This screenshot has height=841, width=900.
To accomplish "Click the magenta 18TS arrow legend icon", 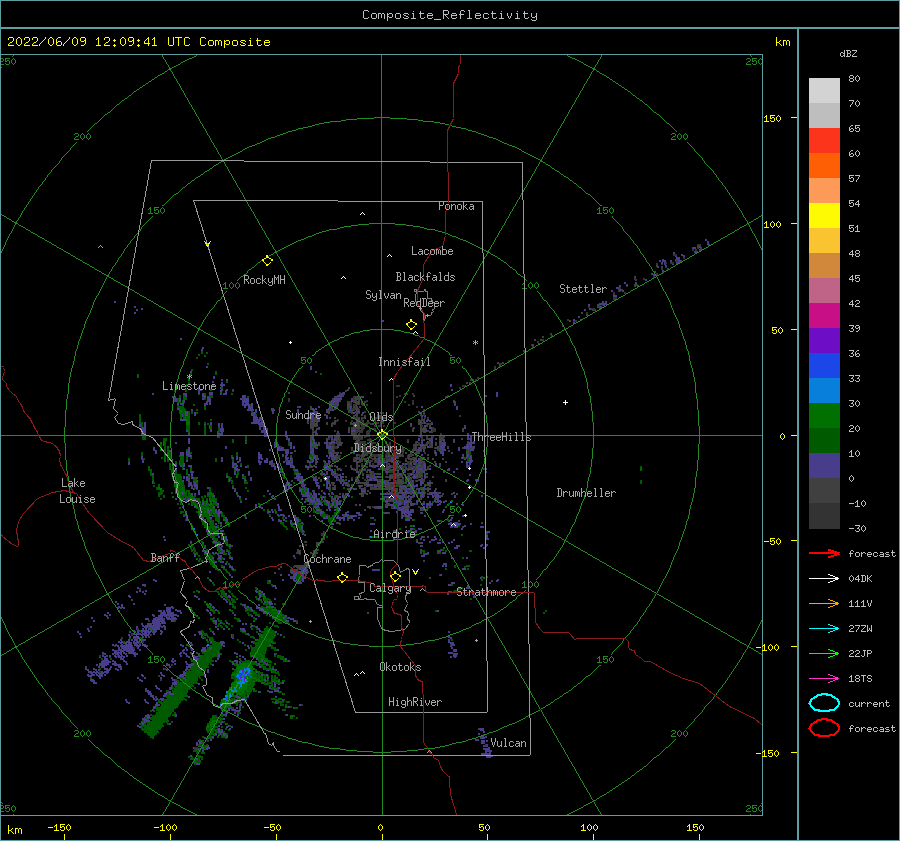I will click(x=824, y=679).
